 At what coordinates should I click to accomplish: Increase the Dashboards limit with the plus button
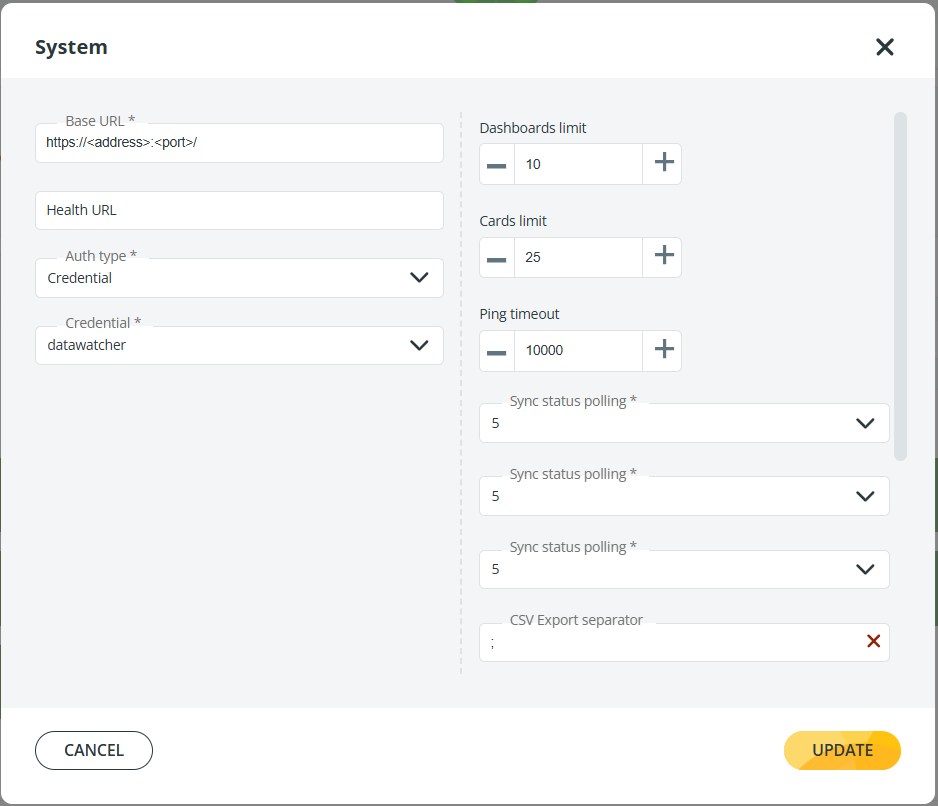tap(663, 164)
